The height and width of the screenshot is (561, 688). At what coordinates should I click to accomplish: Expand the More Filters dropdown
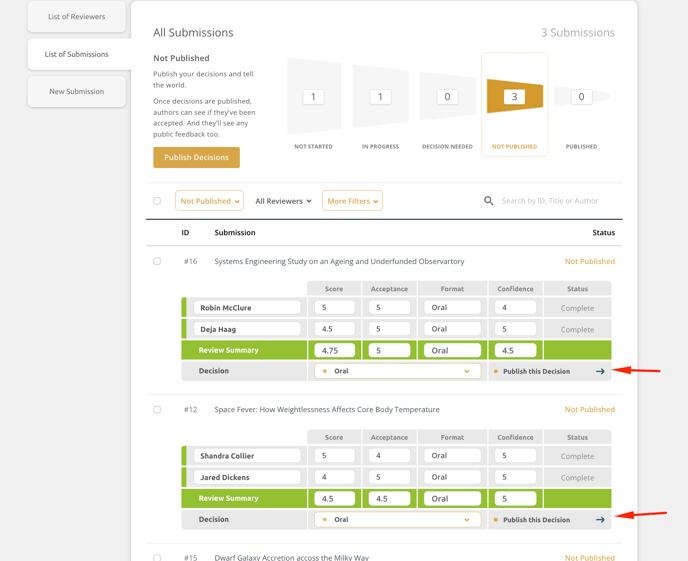[352, 201]
